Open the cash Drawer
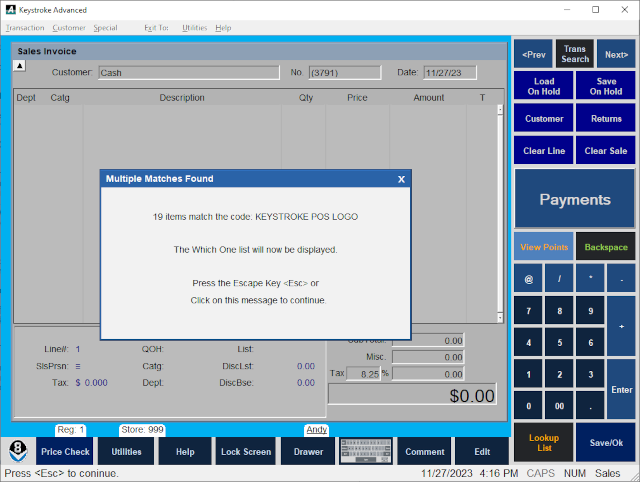This screenshot has width=640, height=482. click(308, 452)
